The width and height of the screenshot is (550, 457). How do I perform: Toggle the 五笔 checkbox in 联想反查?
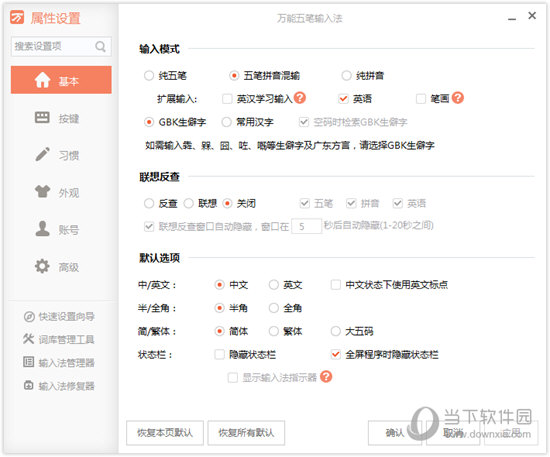[x=304, y=203]
